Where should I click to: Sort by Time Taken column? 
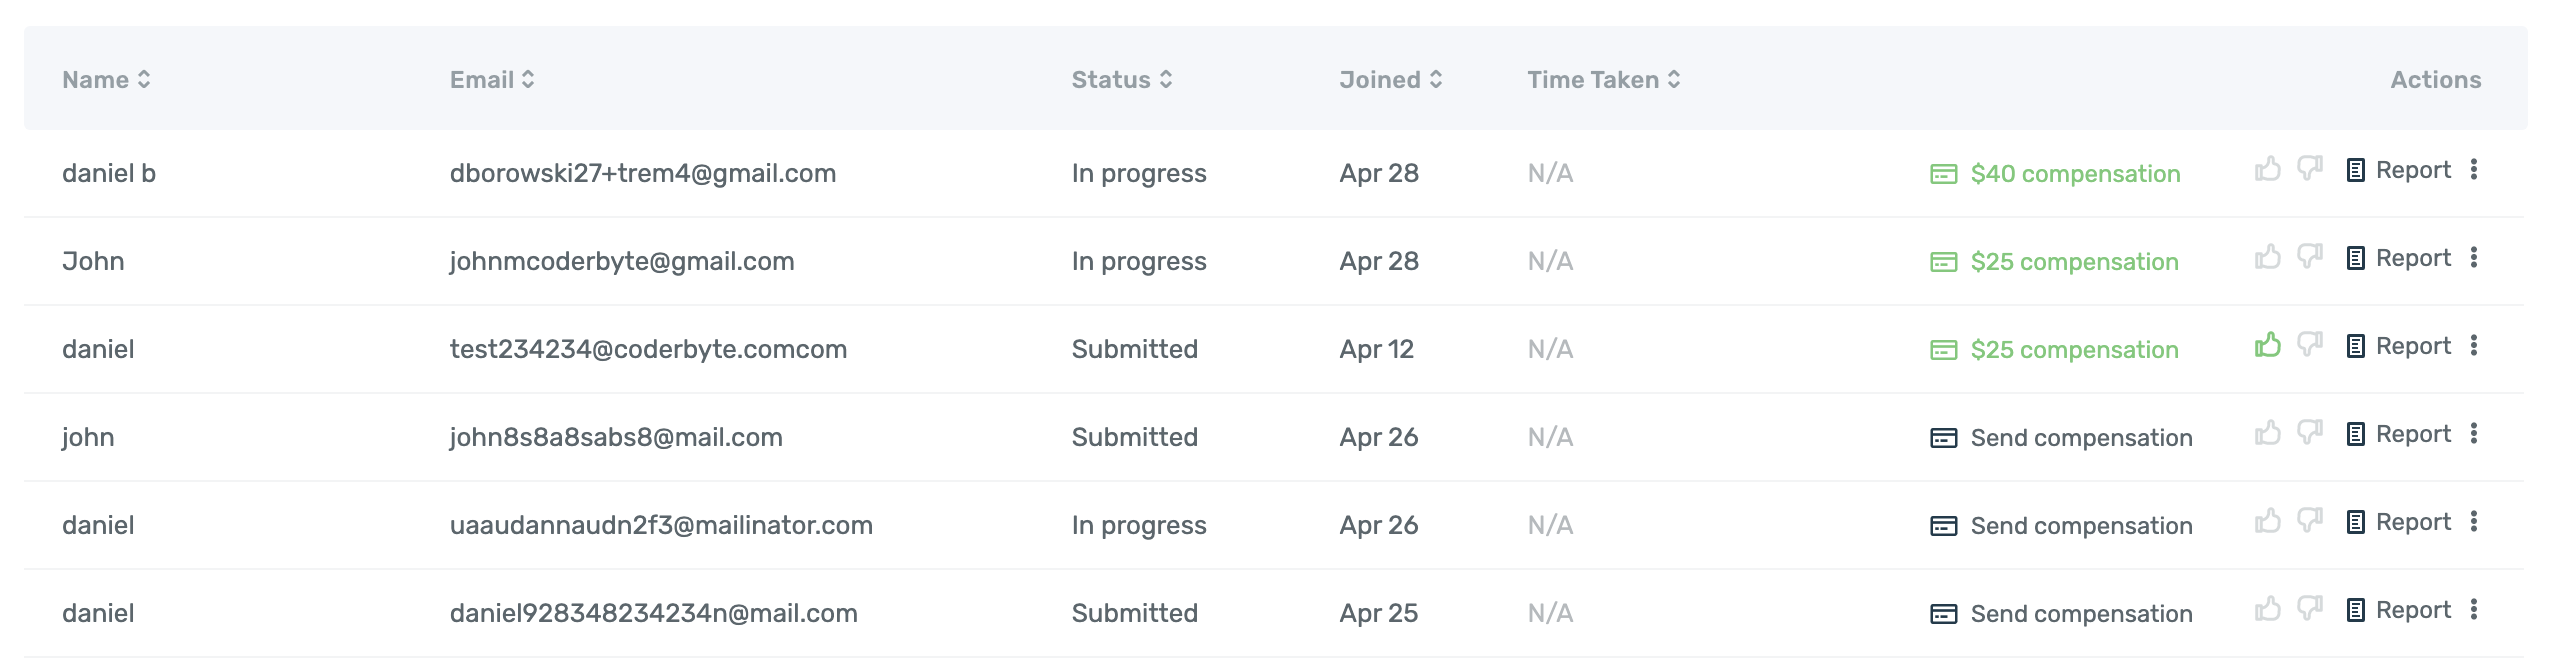(1604, 80)
